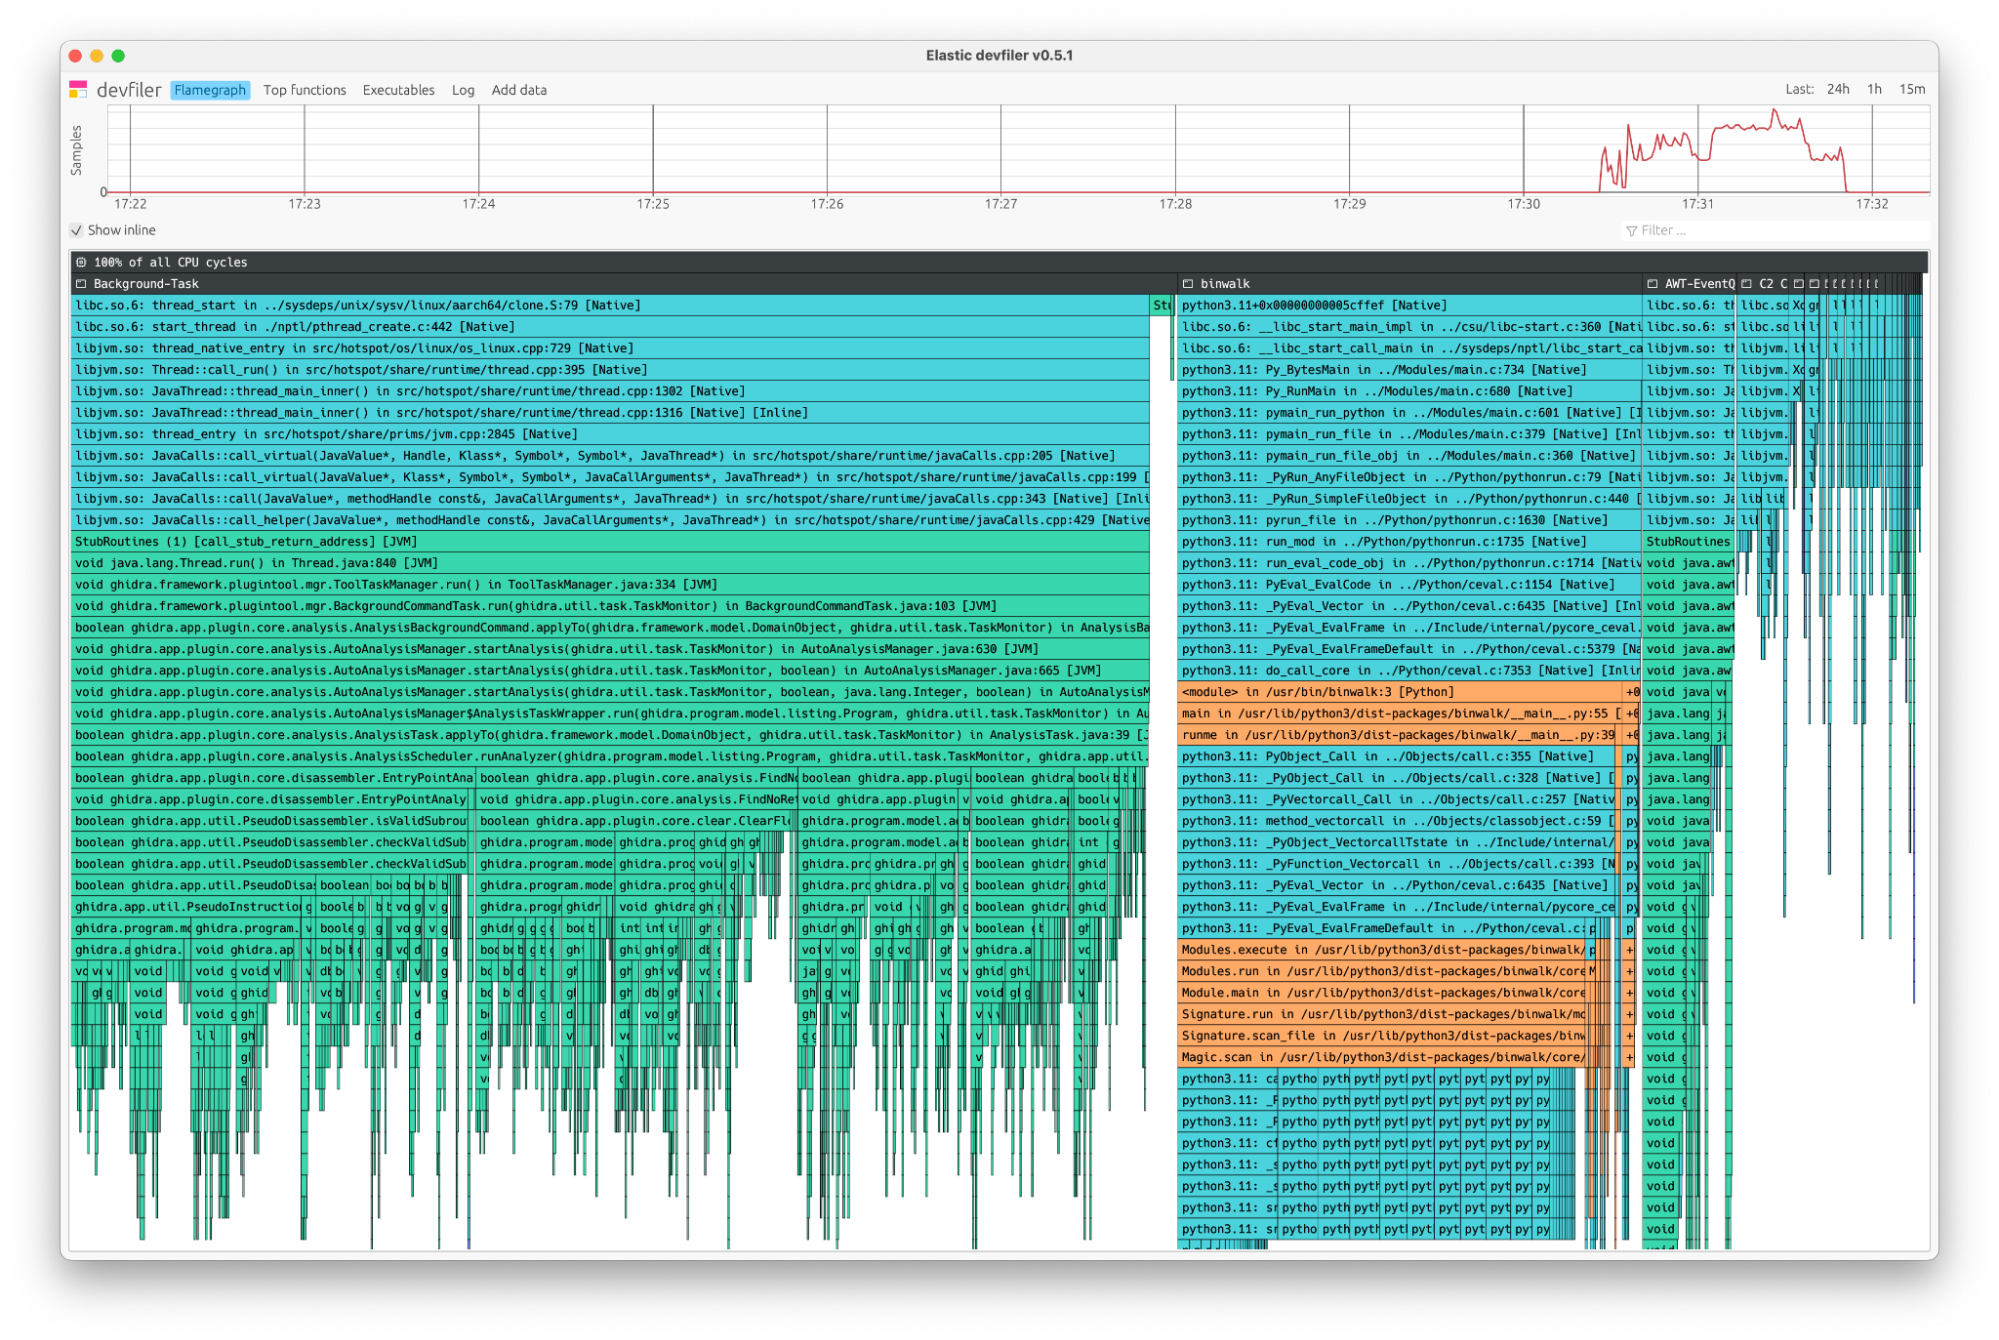This screenshot has height=1340, width=1999.
Task: Click the green macOS fullscreen button
Action: click(118, 56)
